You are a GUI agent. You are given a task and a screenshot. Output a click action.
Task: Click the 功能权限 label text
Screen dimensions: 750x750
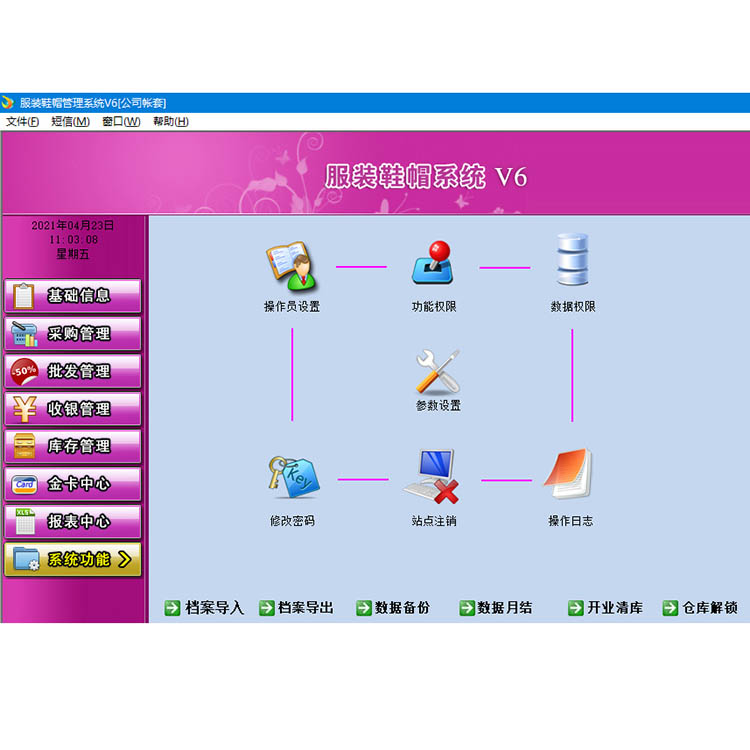point(434,307)
